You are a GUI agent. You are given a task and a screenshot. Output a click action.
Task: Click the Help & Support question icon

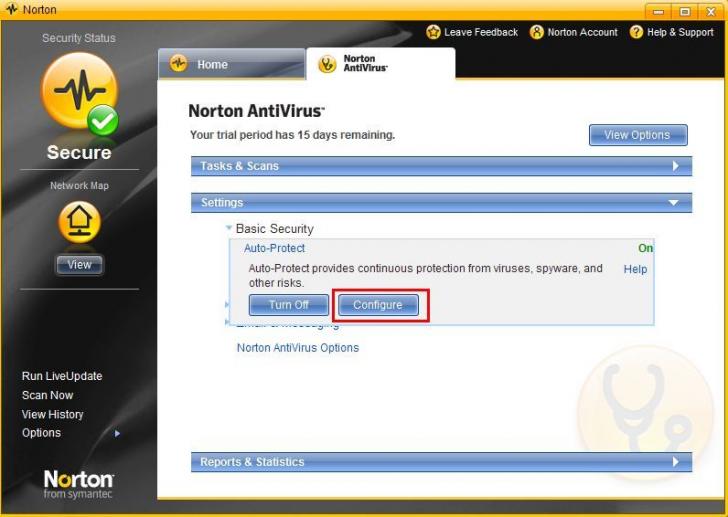[636, 32]
